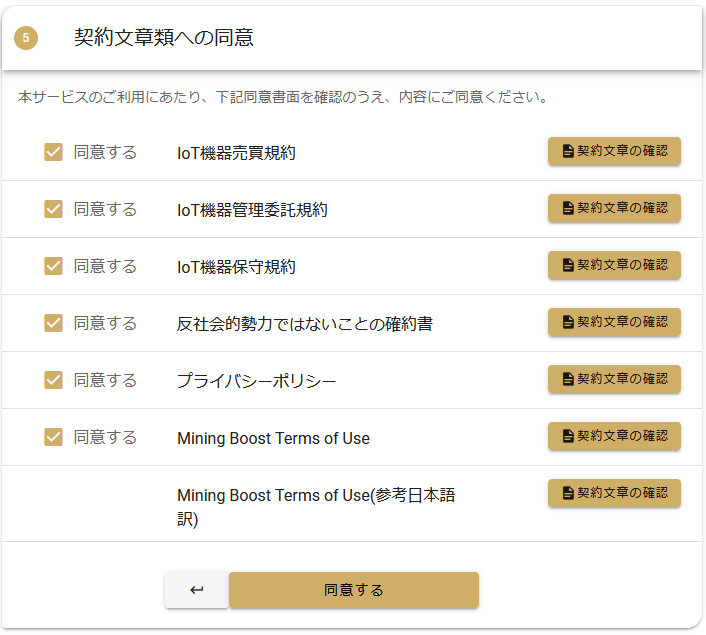Click 契約文章の確認 button for プライバシーポリシー
Screen dimensions: 706x635
pos(614,379)
